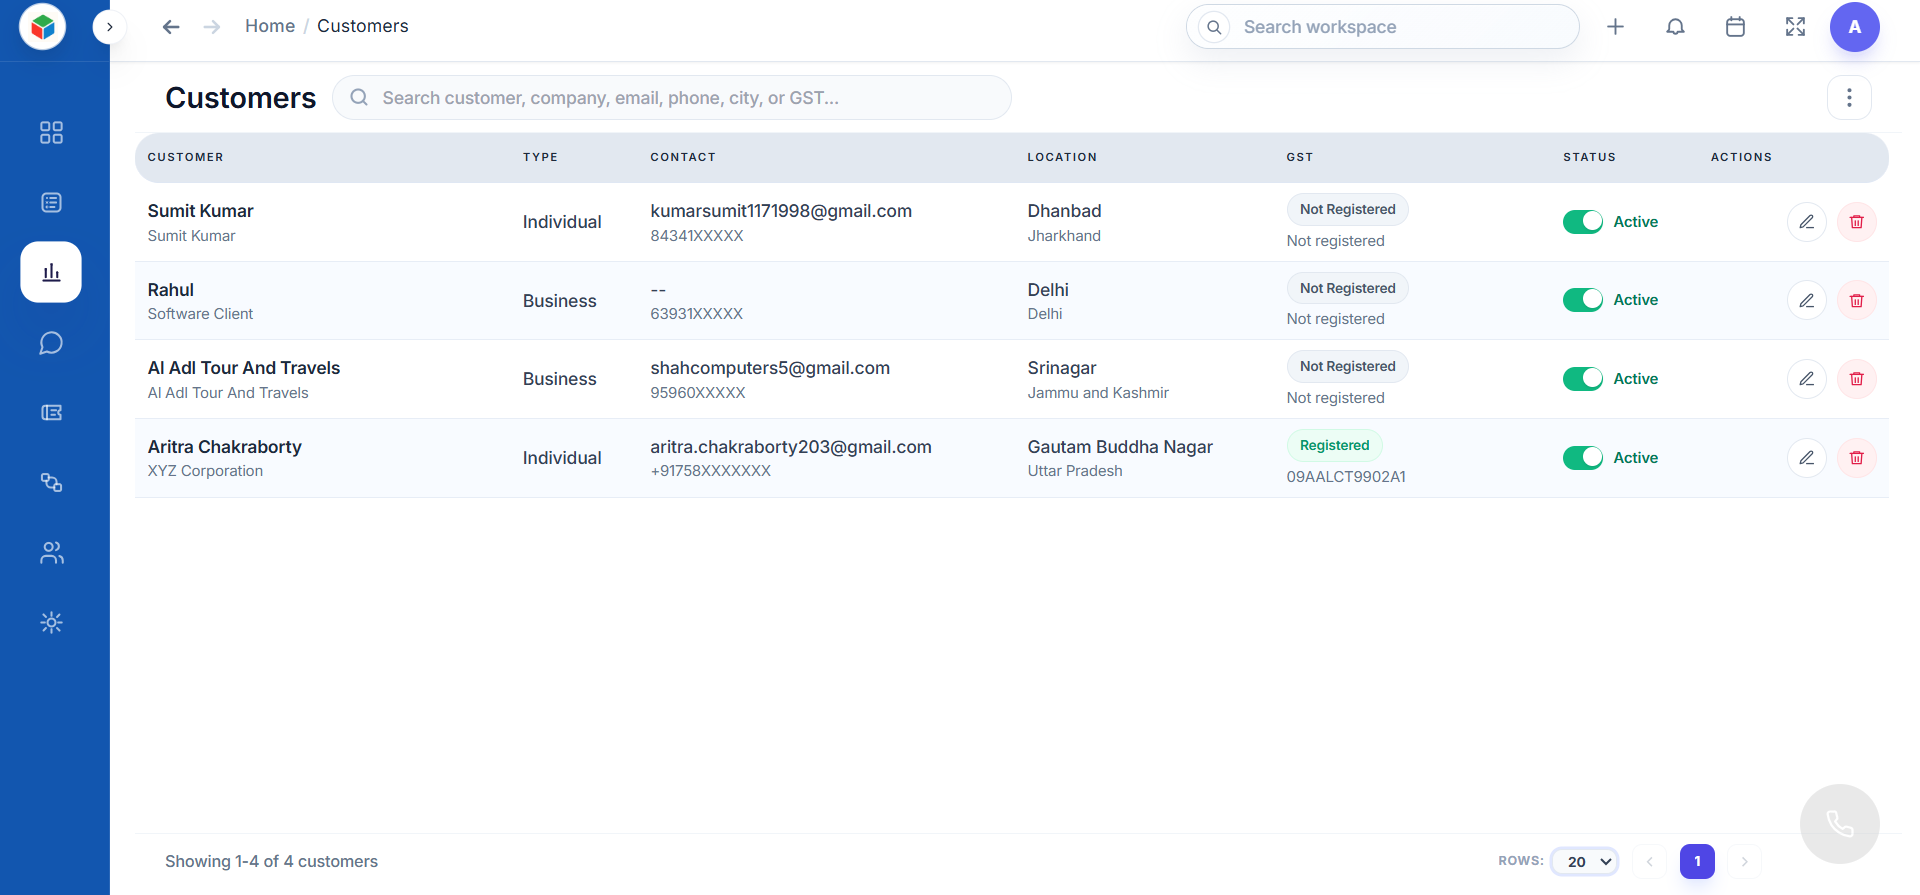1920x895 pixels.
Task: Click Gautam Buddha Nagar location
Action: (x=1120, y=447)
